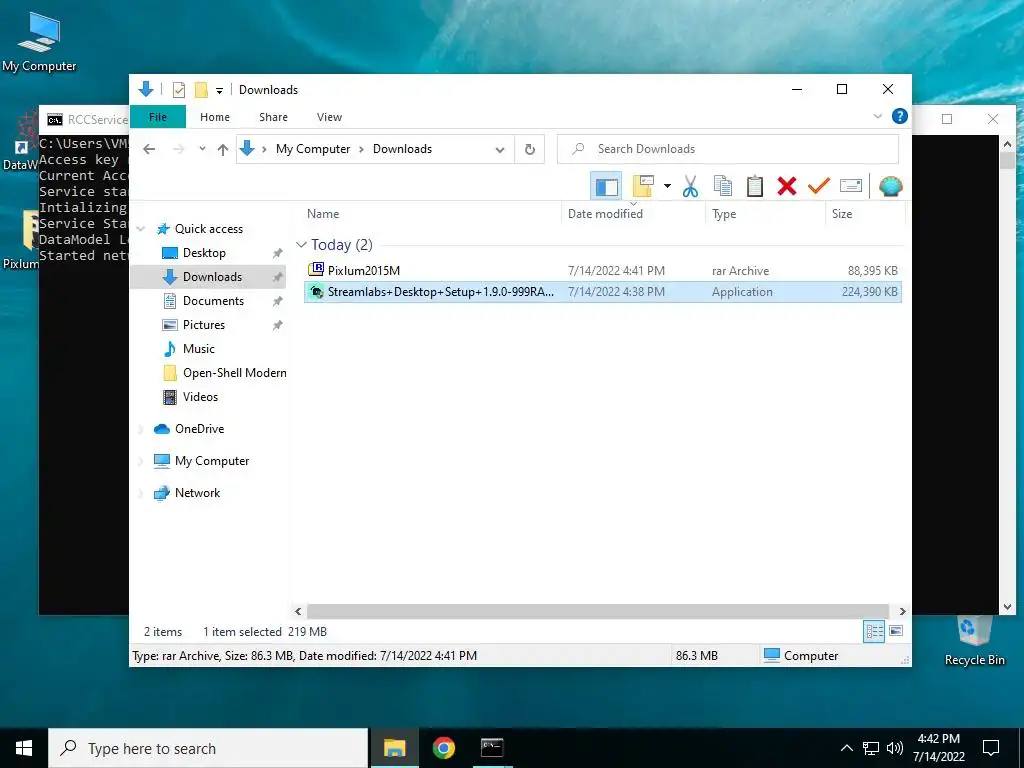This screenshot has height=768, width=1024.
Task: Click the Up one level arrow
Action: [223, 150]
